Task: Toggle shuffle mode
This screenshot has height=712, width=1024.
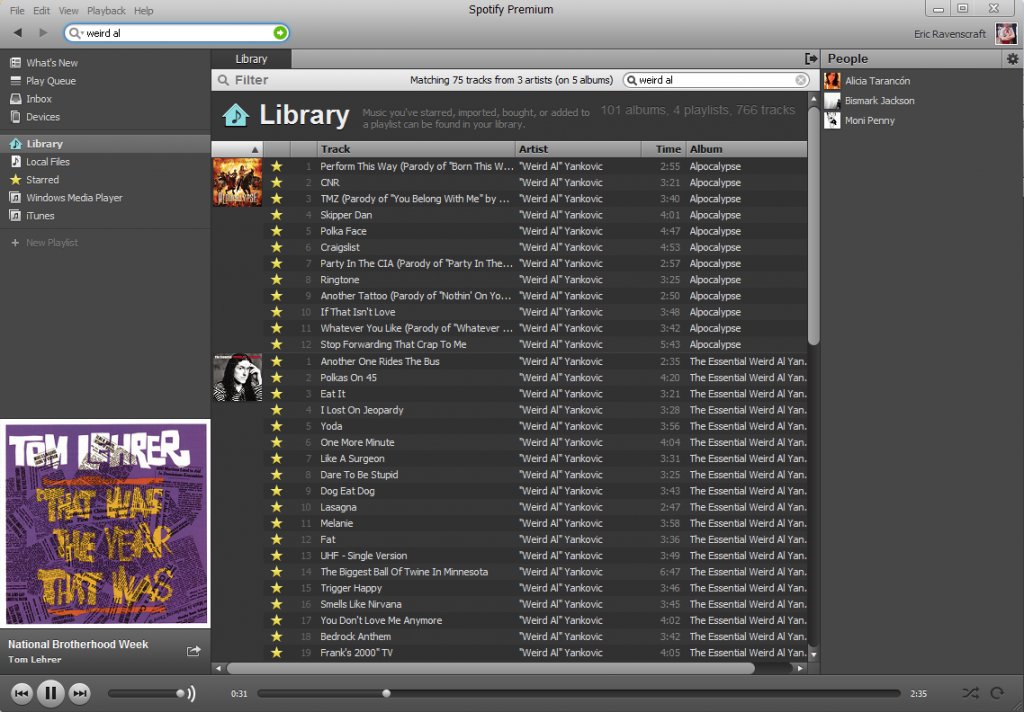Action: tap(970, 693)
